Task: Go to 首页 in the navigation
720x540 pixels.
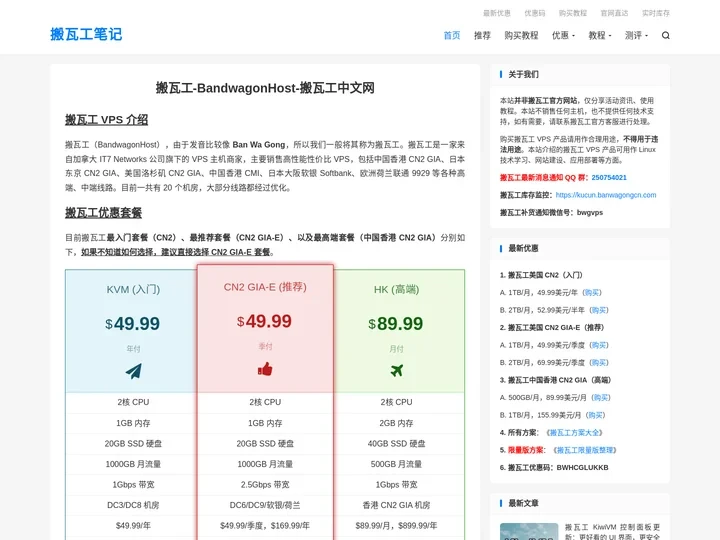Action: pyautogui.click(x=452, y=35)
